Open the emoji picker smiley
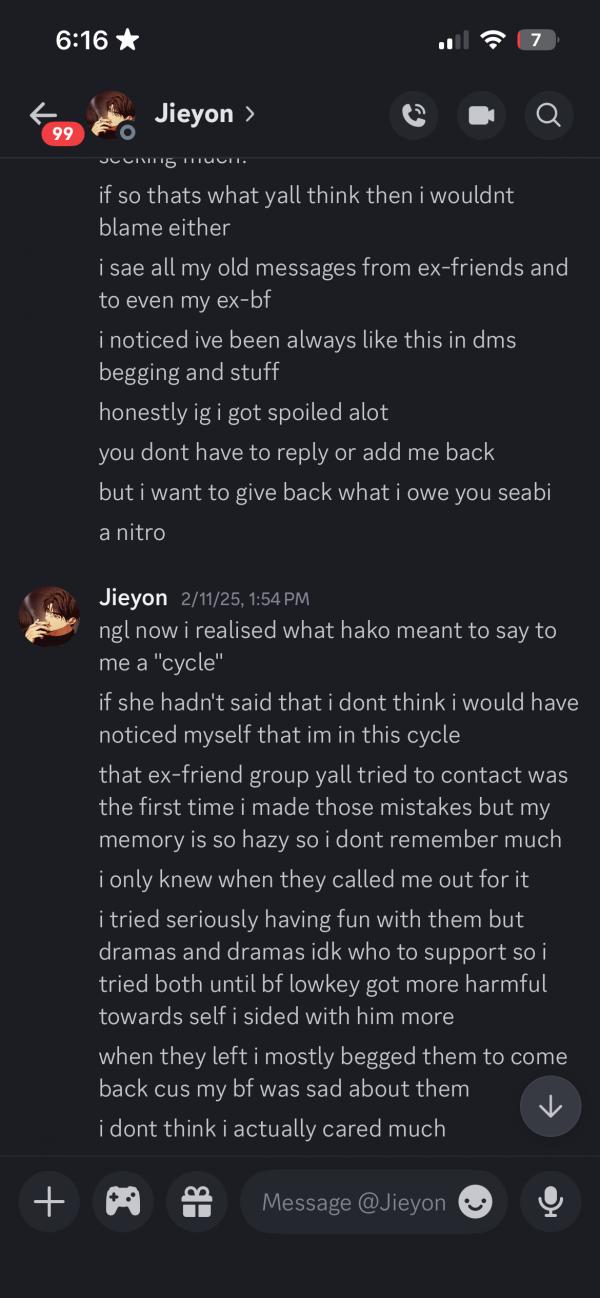This screenshot has height=1298, width=600. 475,1202
